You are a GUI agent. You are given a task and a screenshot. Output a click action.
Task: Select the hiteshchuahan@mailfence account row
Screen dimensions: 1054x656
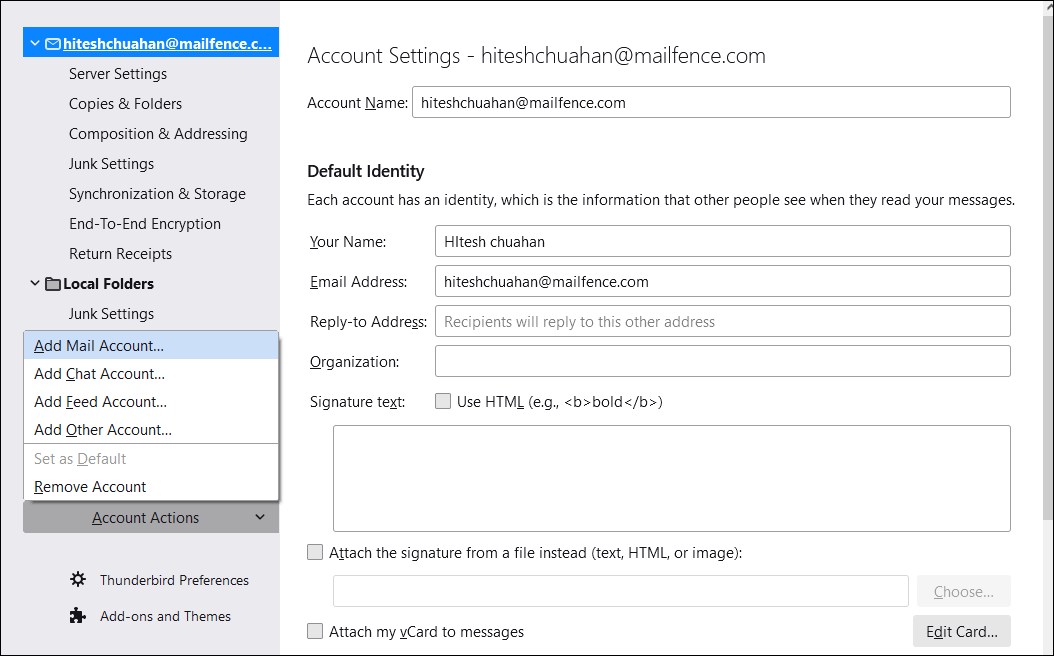[x=151, y=42]
